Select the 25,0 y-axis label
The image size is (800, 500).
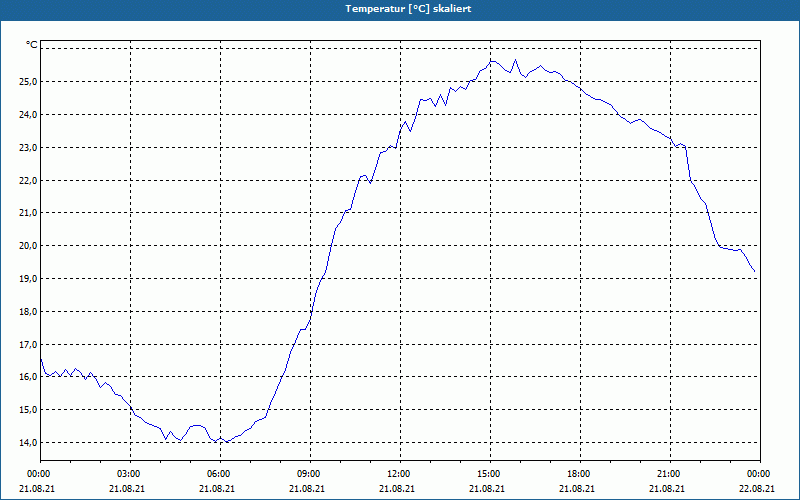click(x=29, y=82)
